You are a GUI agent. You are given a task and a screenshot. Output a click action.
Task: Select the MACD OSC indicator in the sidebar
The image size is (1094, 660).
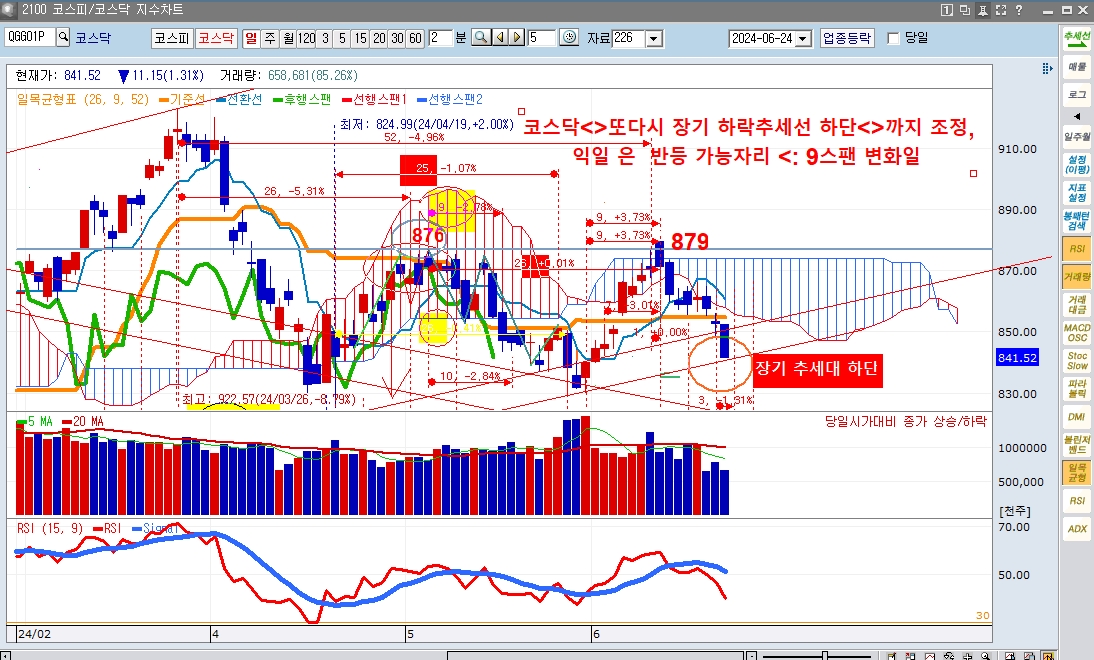coord(1077,332)
